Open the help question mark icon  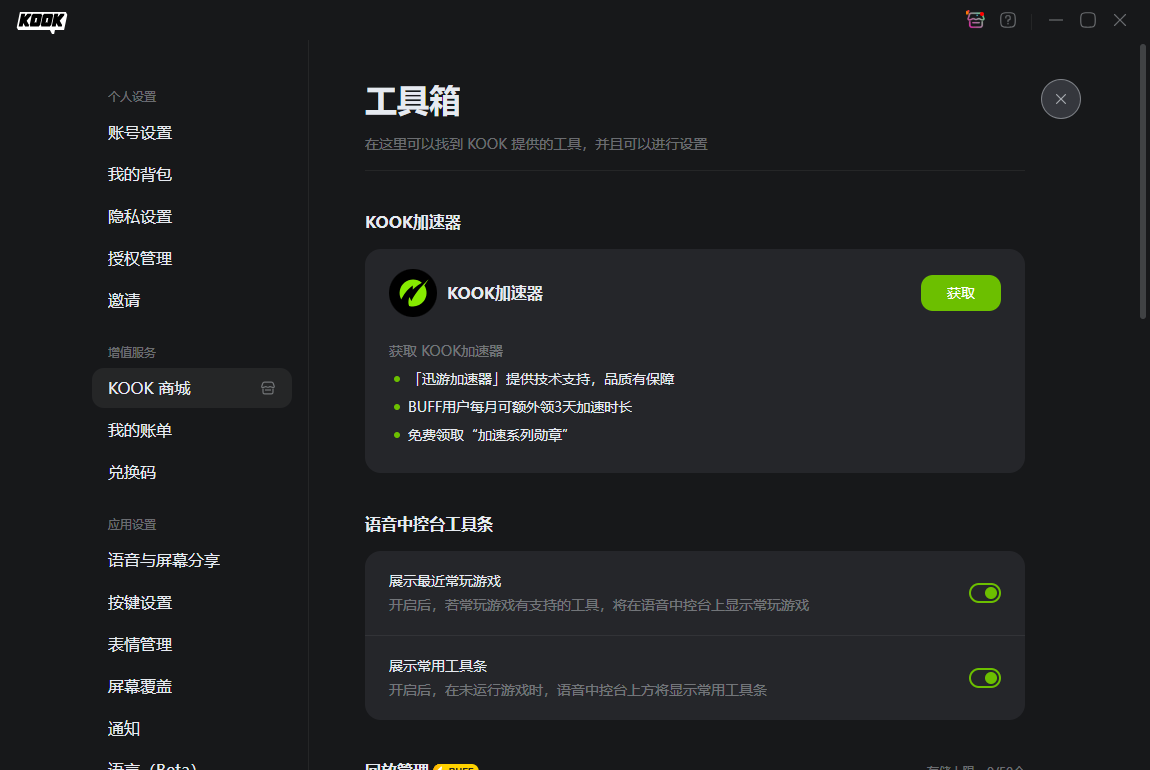coord(1008,20)
